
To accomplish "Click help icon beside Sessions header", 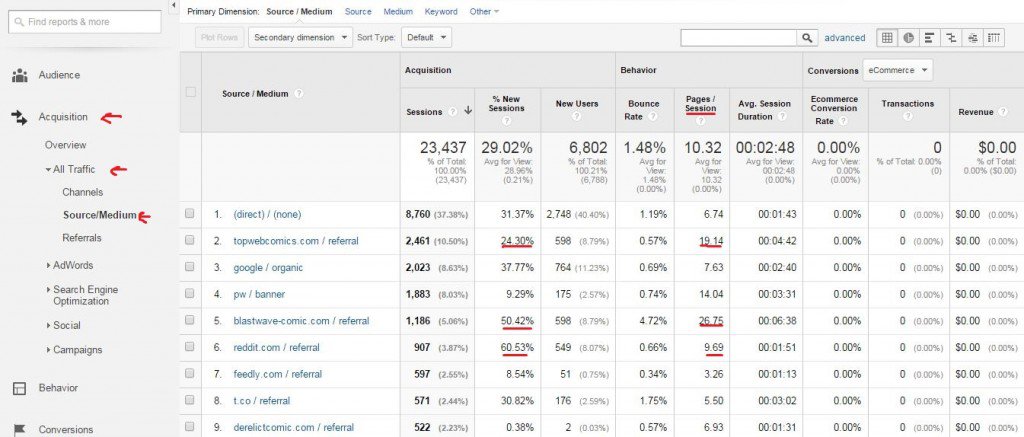I will pyautogui.click(x=452, y=112).
